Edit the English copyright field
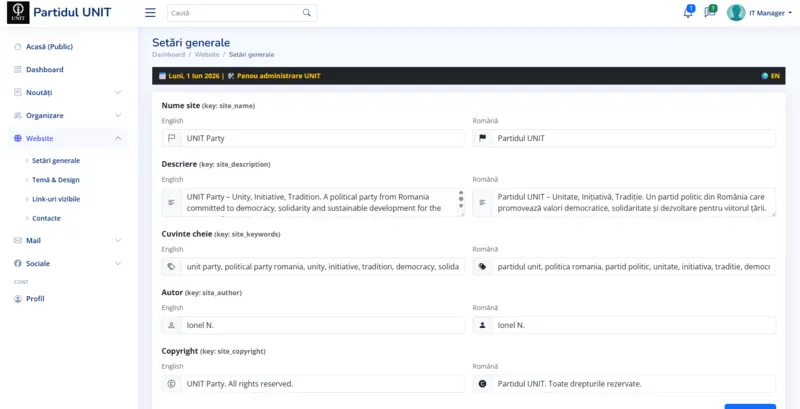This screenshot has width=800, height=409. click(x=323, y=384)
